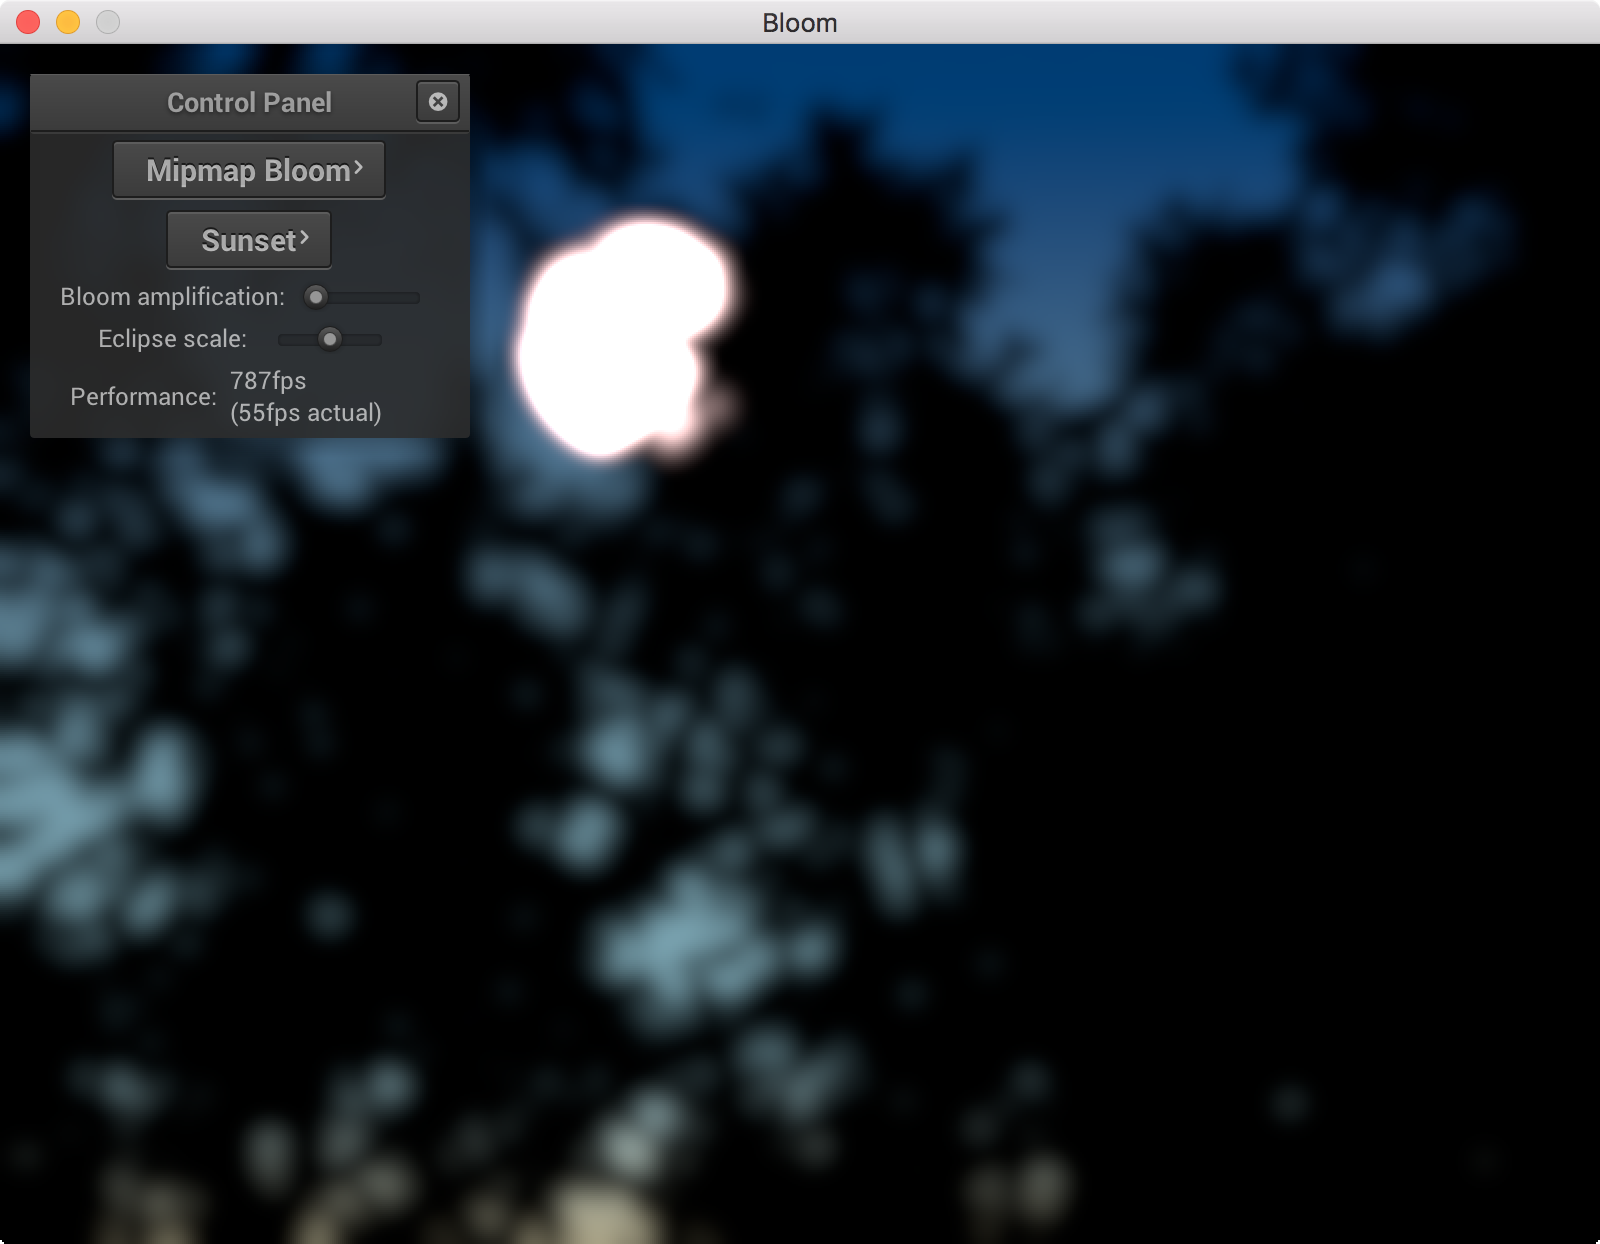Click the Bloom amplification label
Screen dimensions: 1600x1244
(172, 297)
